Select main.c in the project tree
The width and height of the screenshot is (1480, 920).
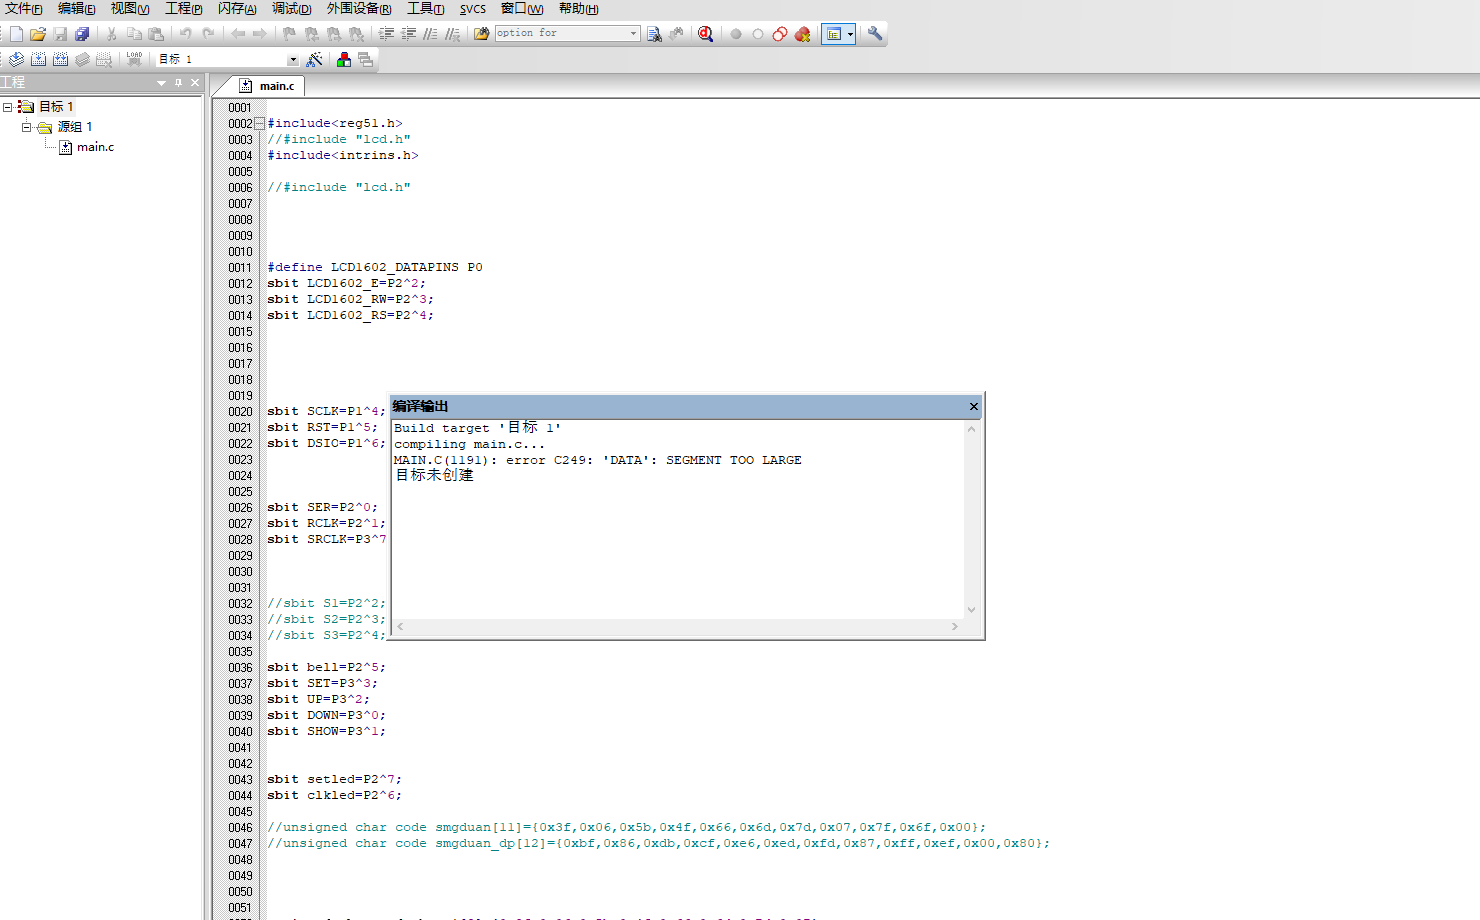[95, 147]
